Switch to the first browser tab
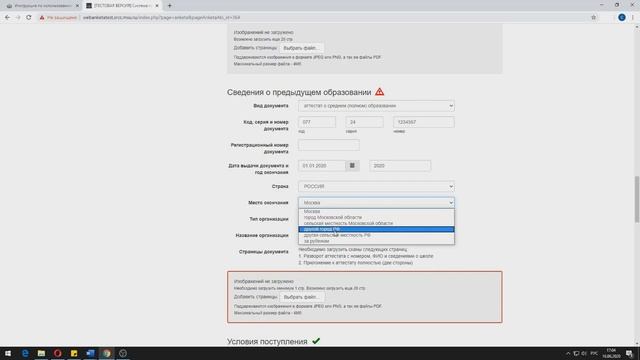Image resolution: width=640 pixels, height=360 pixels. pyautogui.click(x=42, y=6)
